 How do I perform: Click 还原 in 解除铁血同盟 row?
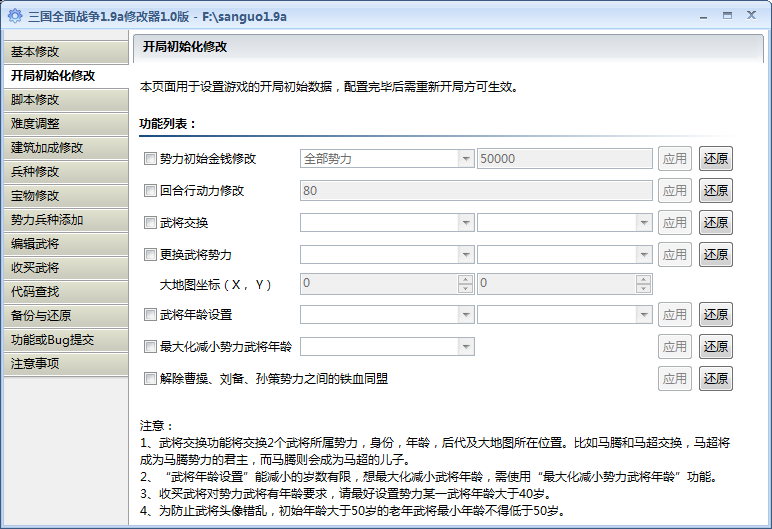tap(716, 379)
